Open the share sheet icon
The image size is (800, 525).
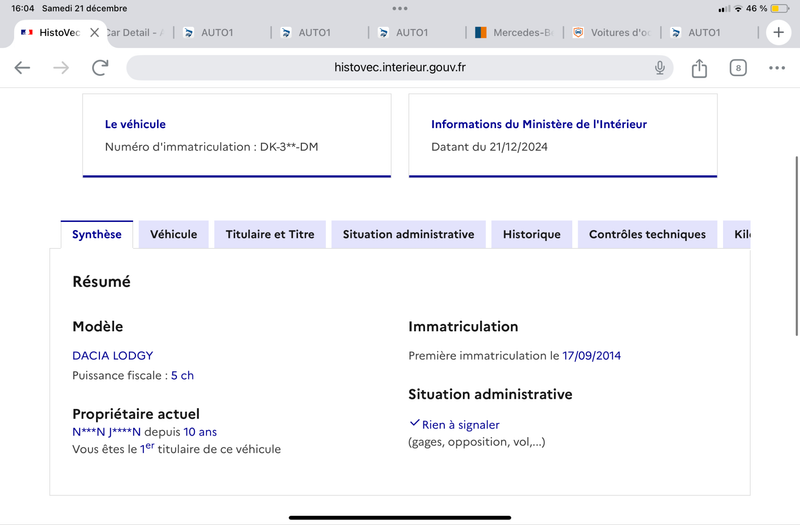coord(699,68)
